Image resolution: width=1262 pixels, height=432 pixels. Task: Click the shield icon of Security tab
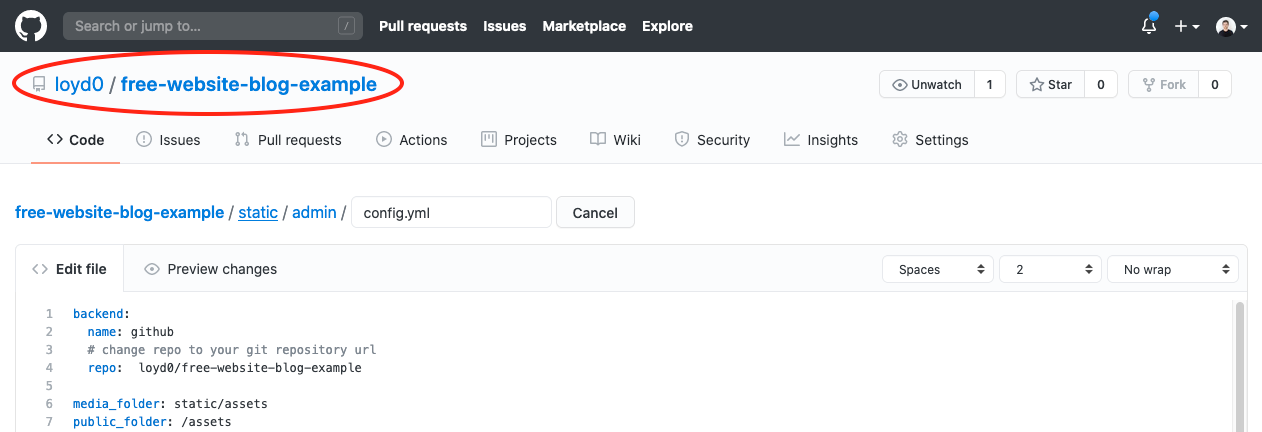682,140
